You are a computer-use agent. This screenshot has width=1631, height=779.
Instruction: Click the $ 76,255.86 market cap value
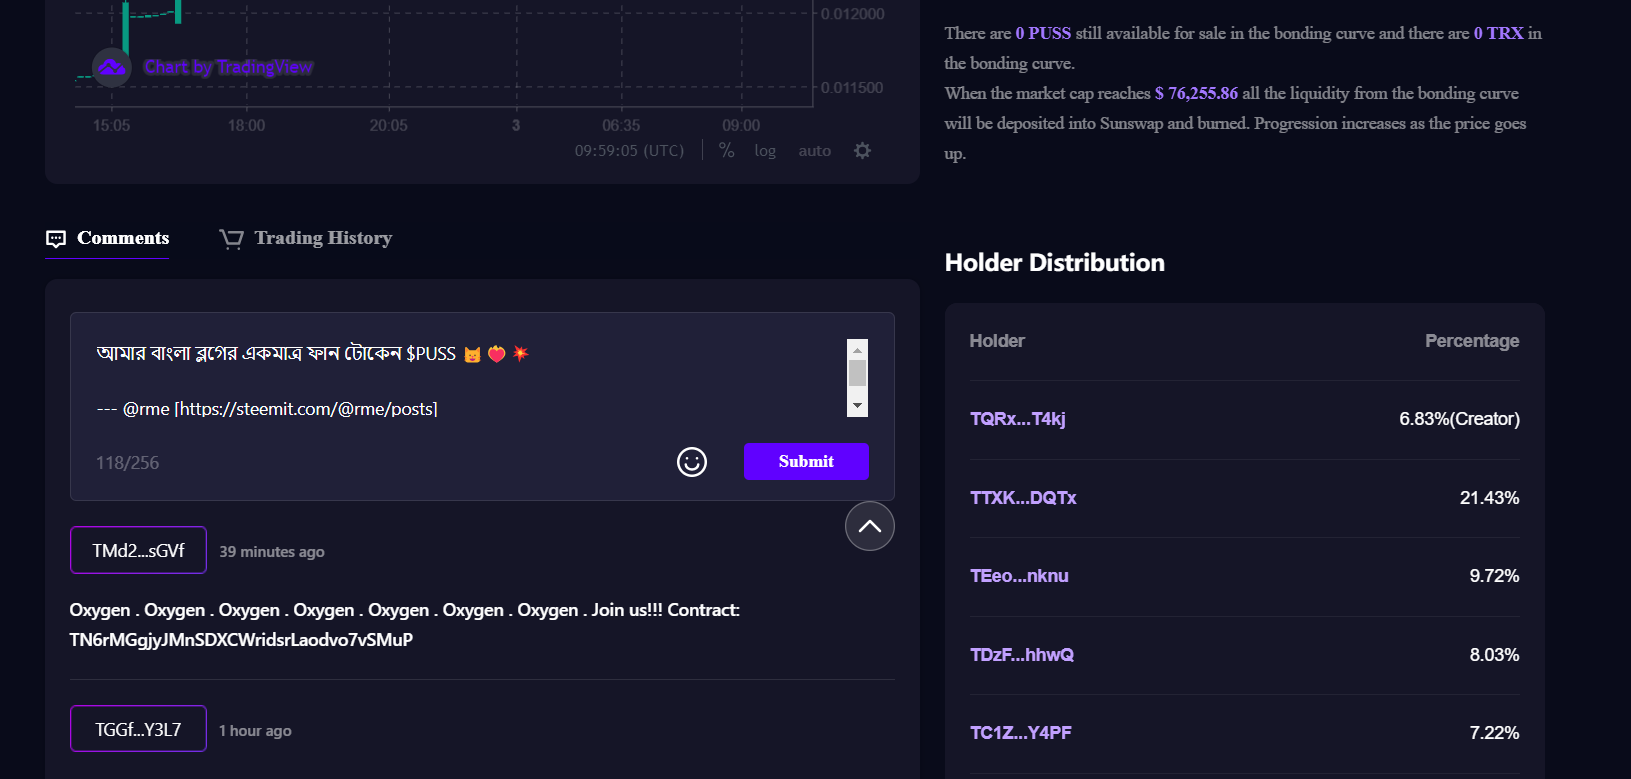pyautogui.click(x=1196, y=93)
